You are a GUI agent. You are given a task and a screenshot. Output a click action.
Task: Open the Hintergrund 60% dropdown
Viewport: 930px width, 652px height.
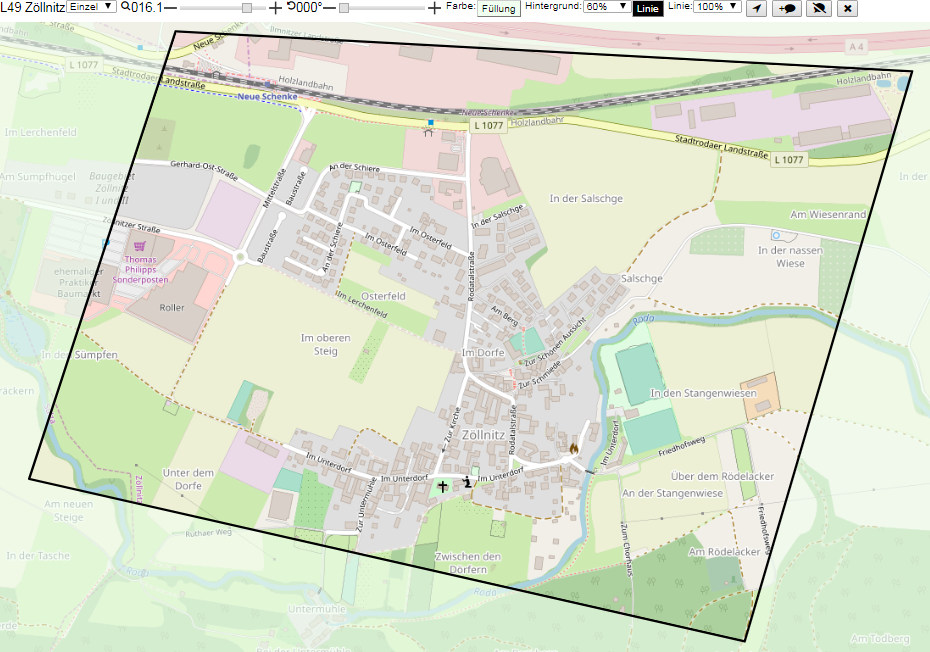tap(606, 7)
